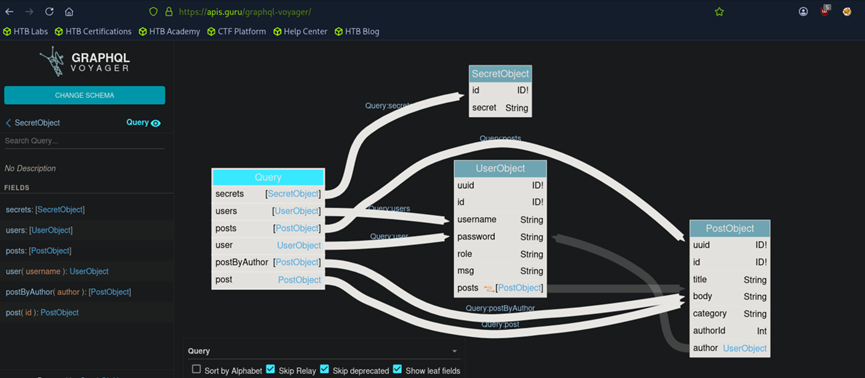
Task: Click the Query:user edge label
Action: coord(389,236)
